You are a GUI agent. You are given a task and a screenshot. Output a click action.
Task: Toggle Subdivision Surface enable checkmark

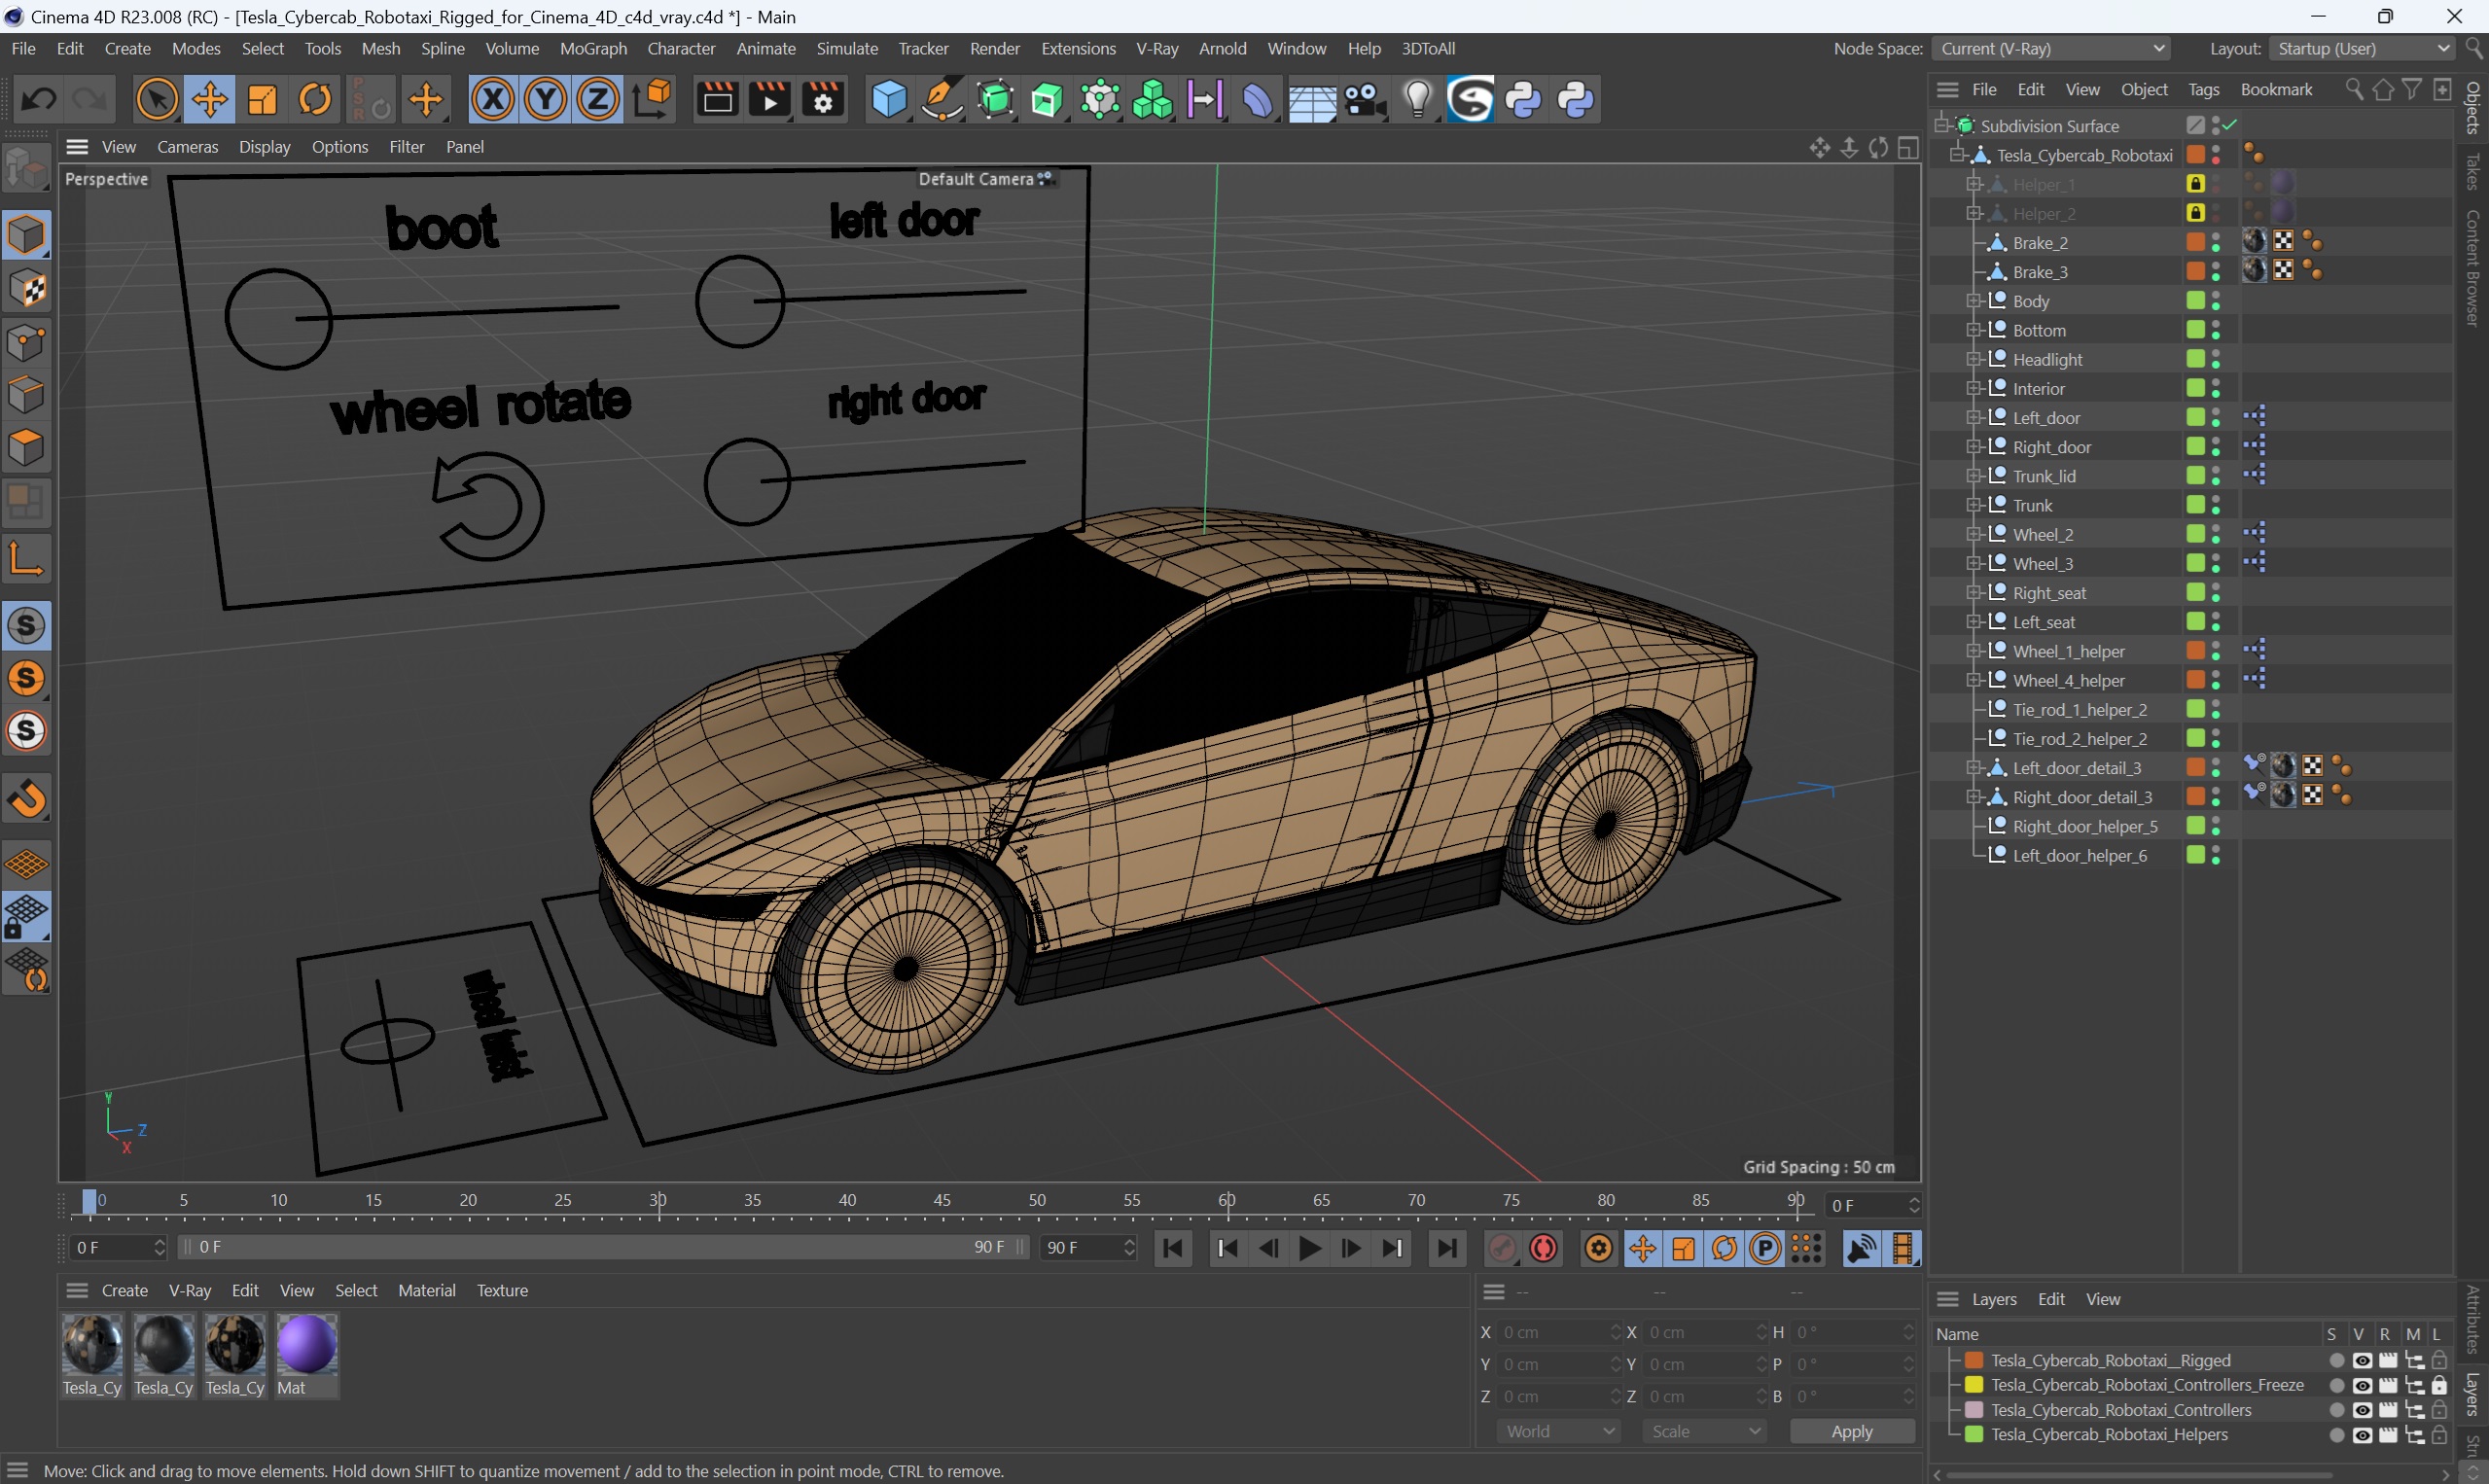(x=2231, y=125)
